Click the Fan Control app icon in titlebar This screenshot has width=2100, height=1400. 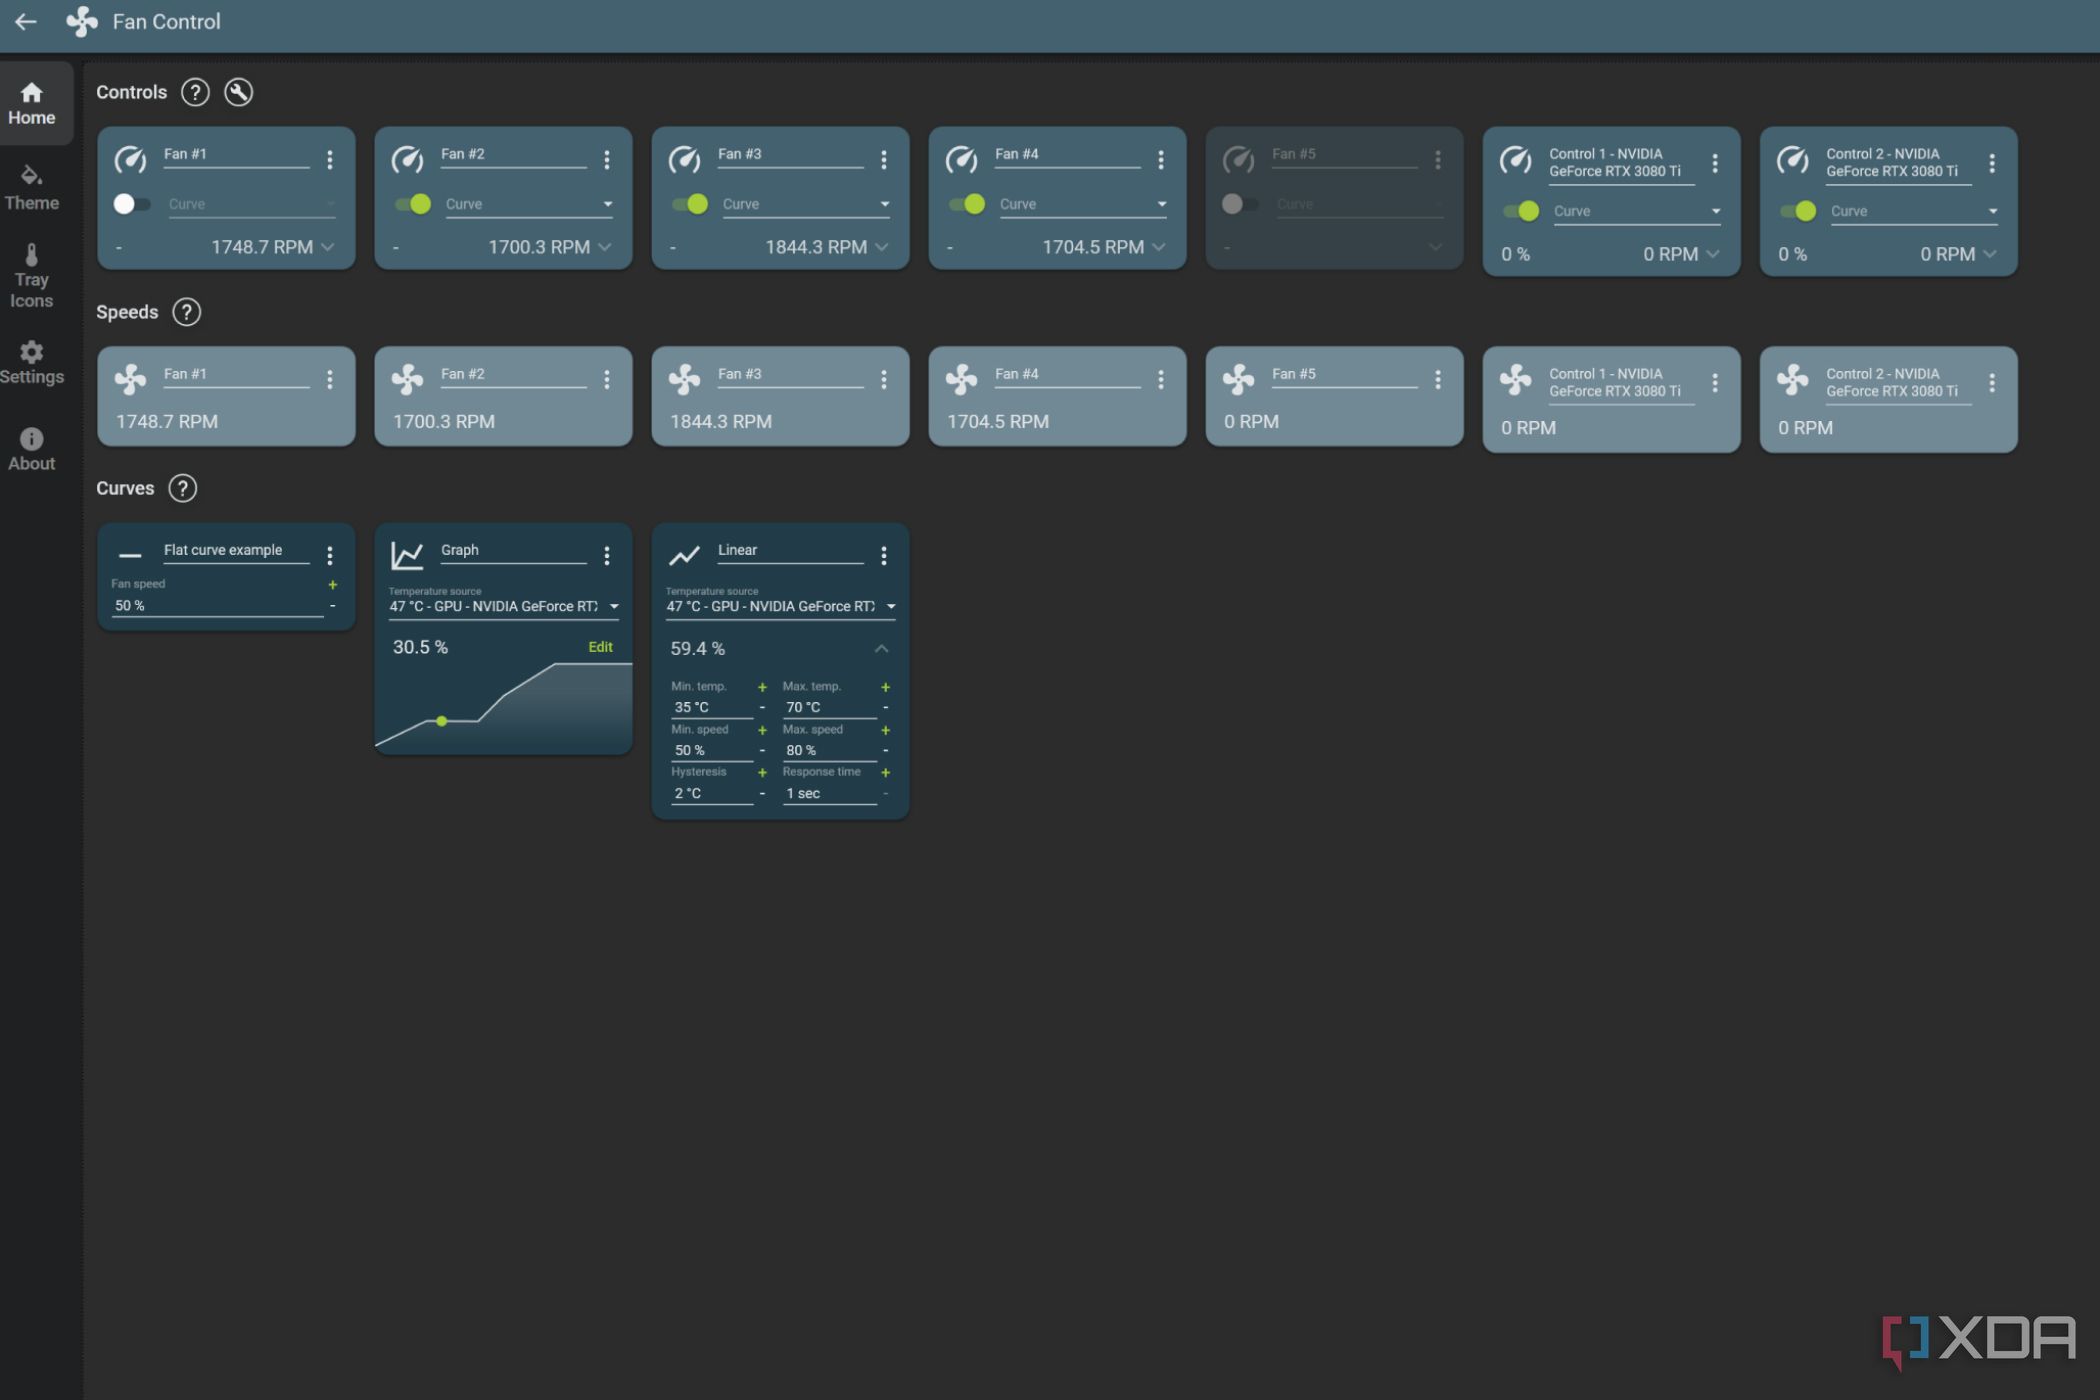pyautogui.click(x=80, y=20)
